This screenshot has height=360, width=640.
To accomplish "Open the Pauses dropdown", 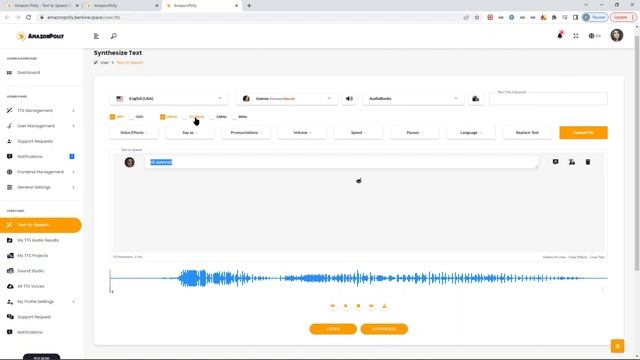I will 415,133.
